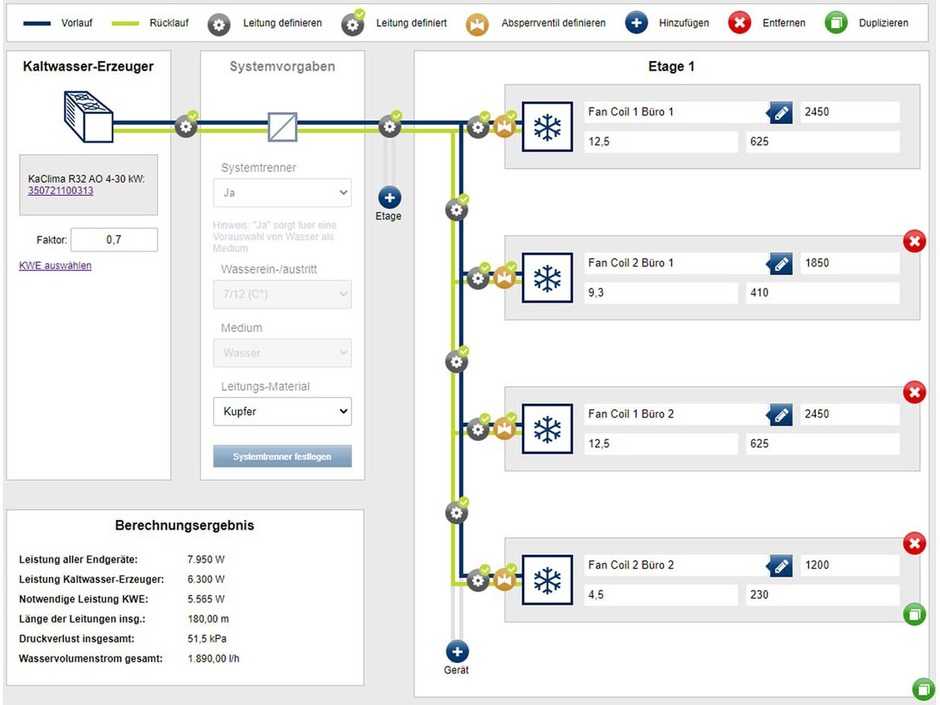Duplicate the whole Etage 1 floor
Screen dimensions: 940x705
coord(924,689)
